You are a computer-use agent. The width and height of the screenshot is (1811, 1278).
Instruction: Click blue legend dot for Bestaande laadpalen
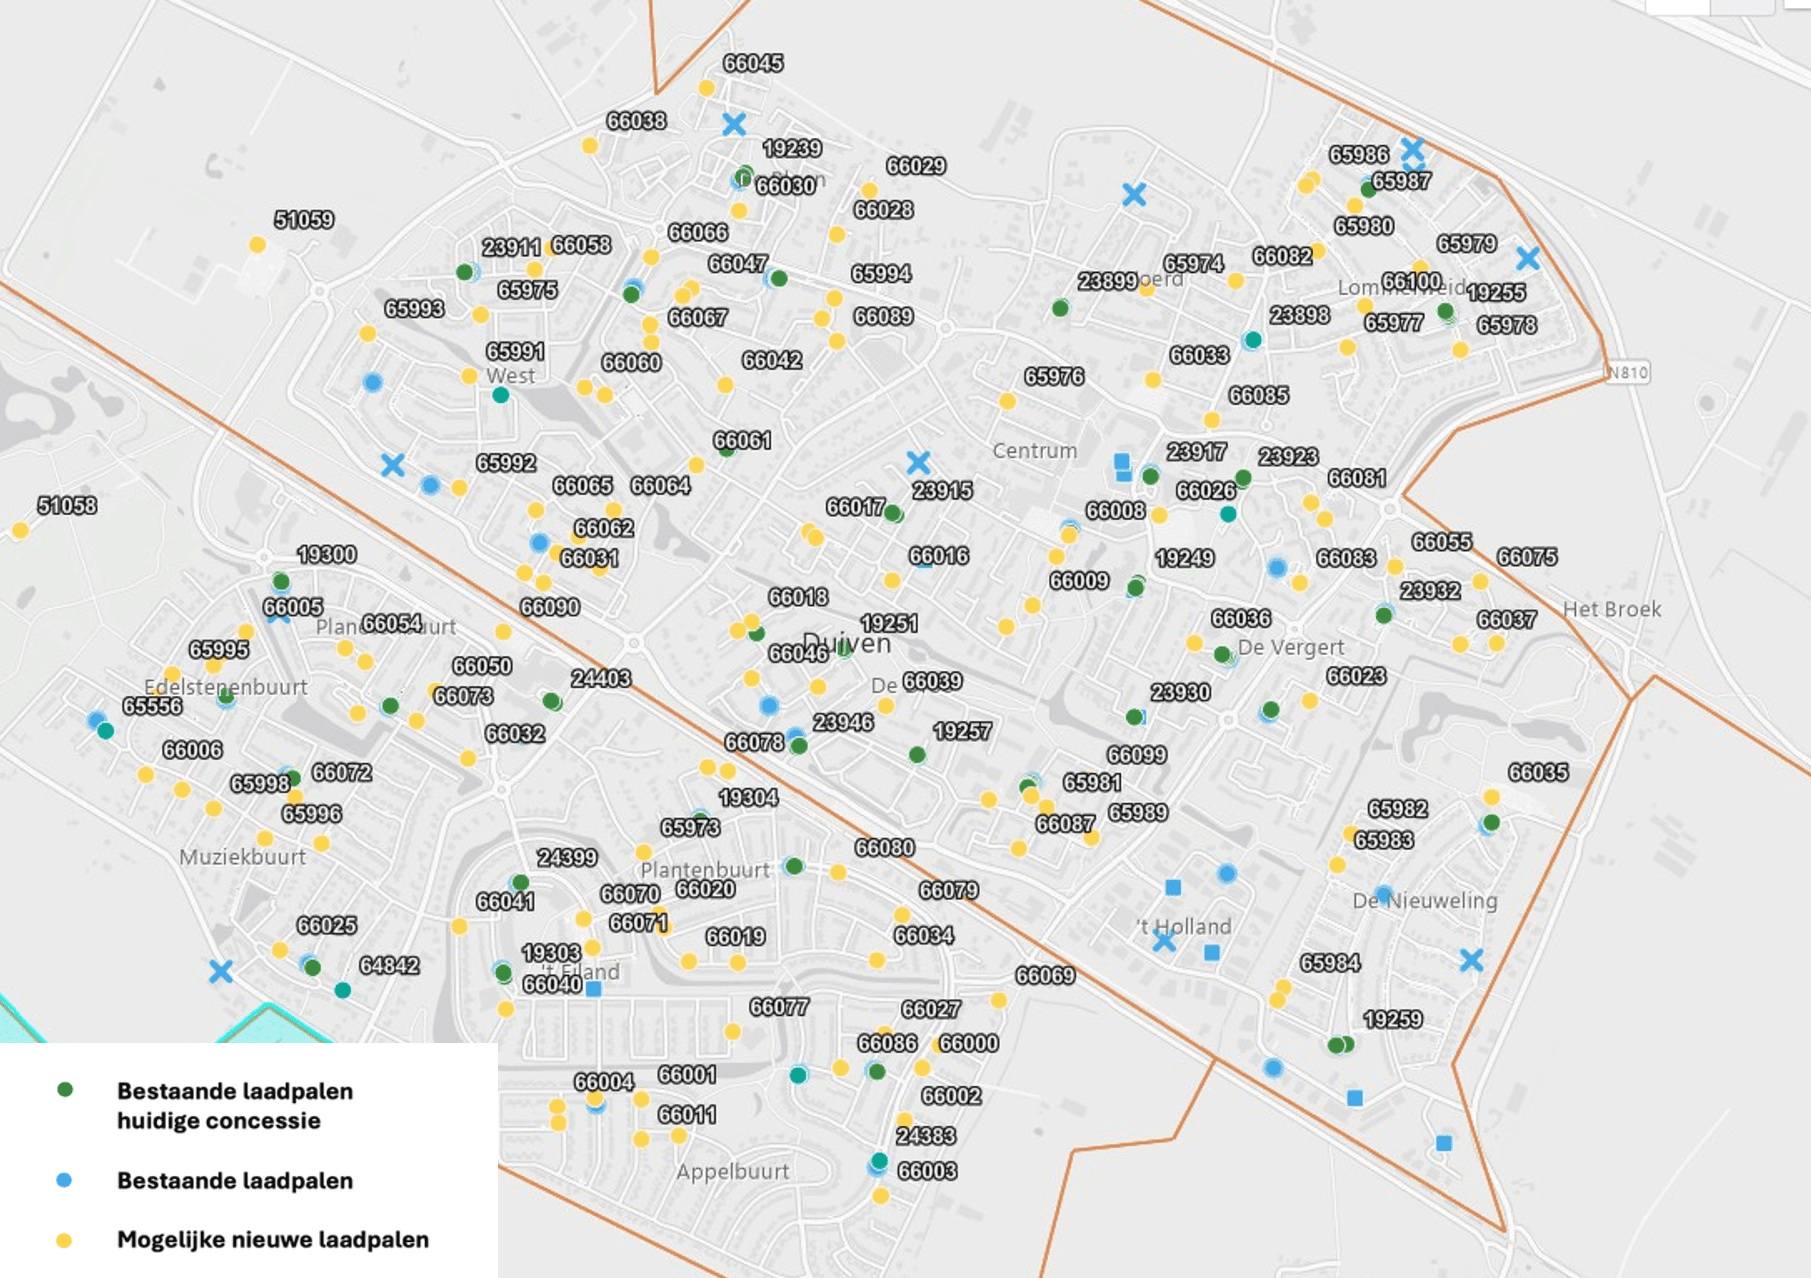(65, 1180)
